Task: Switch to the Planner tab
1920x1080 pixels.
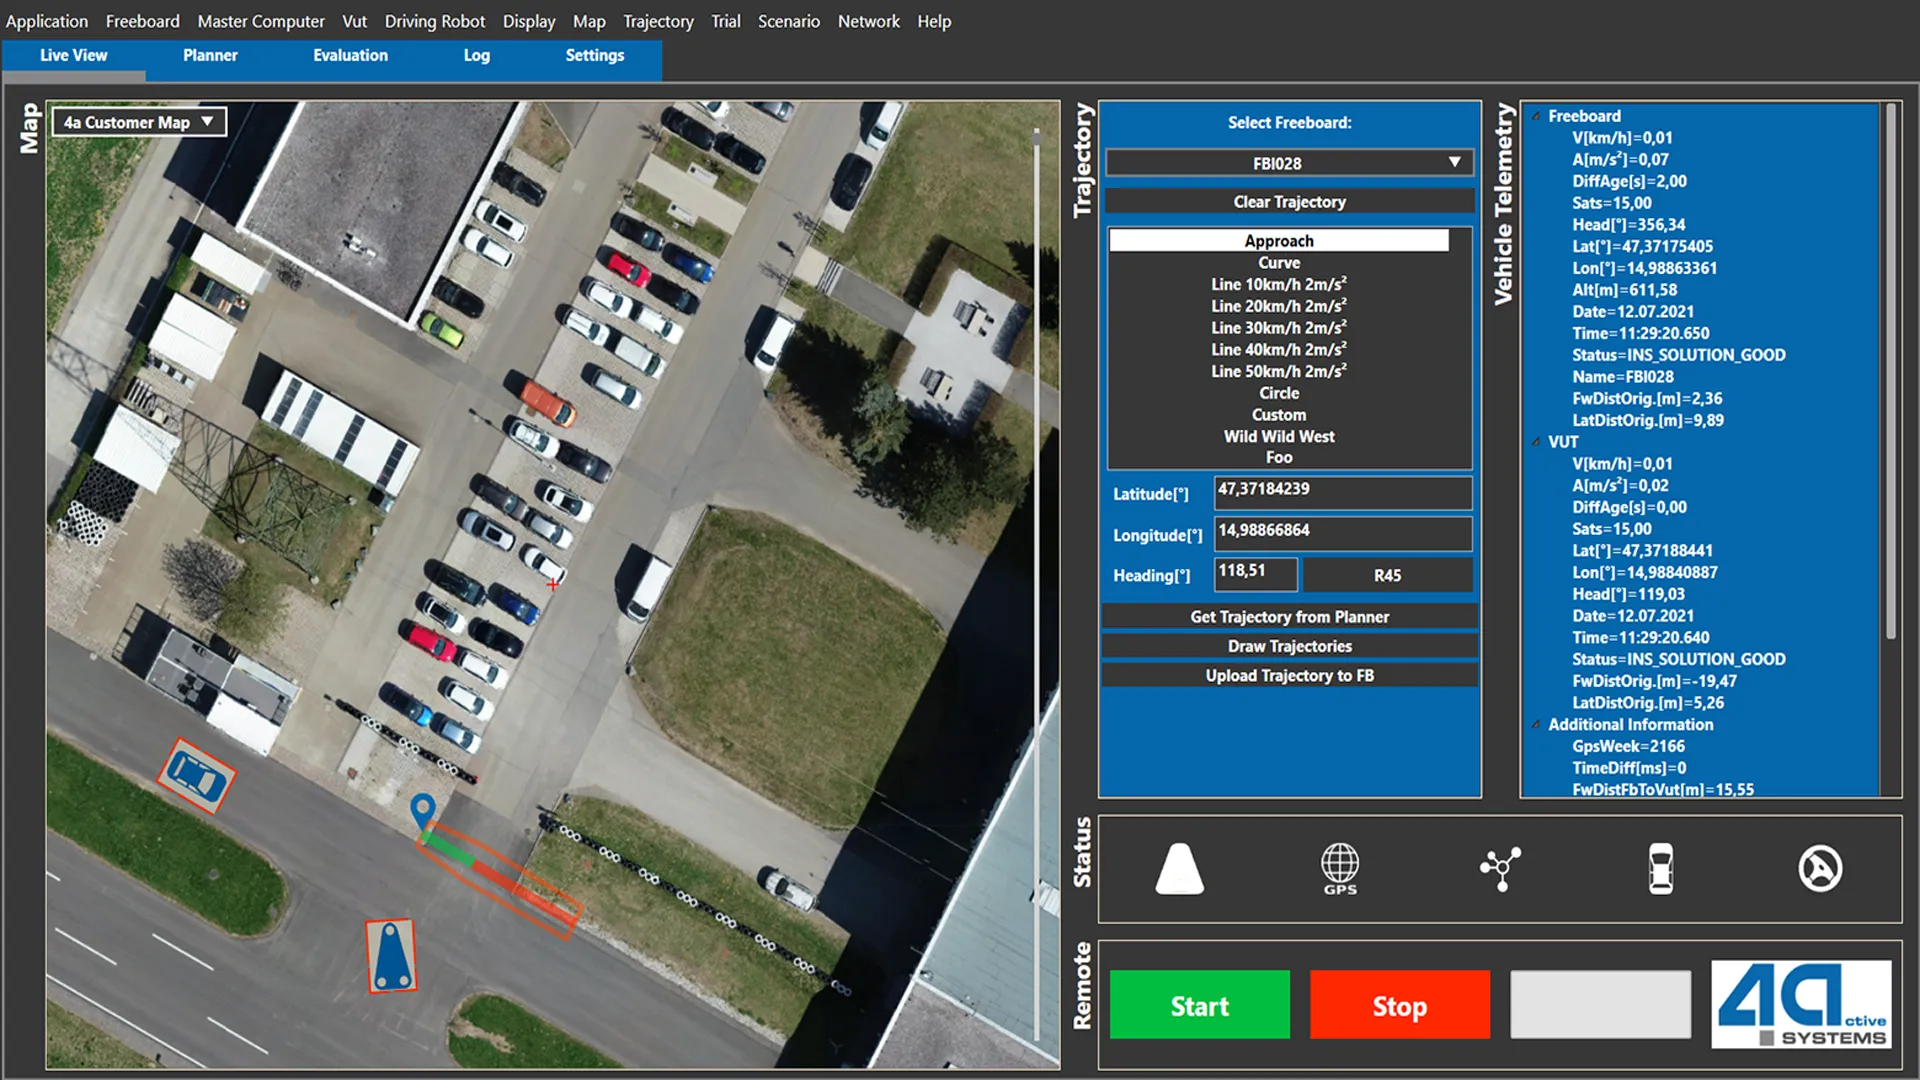Action: (x=210, y=55)
